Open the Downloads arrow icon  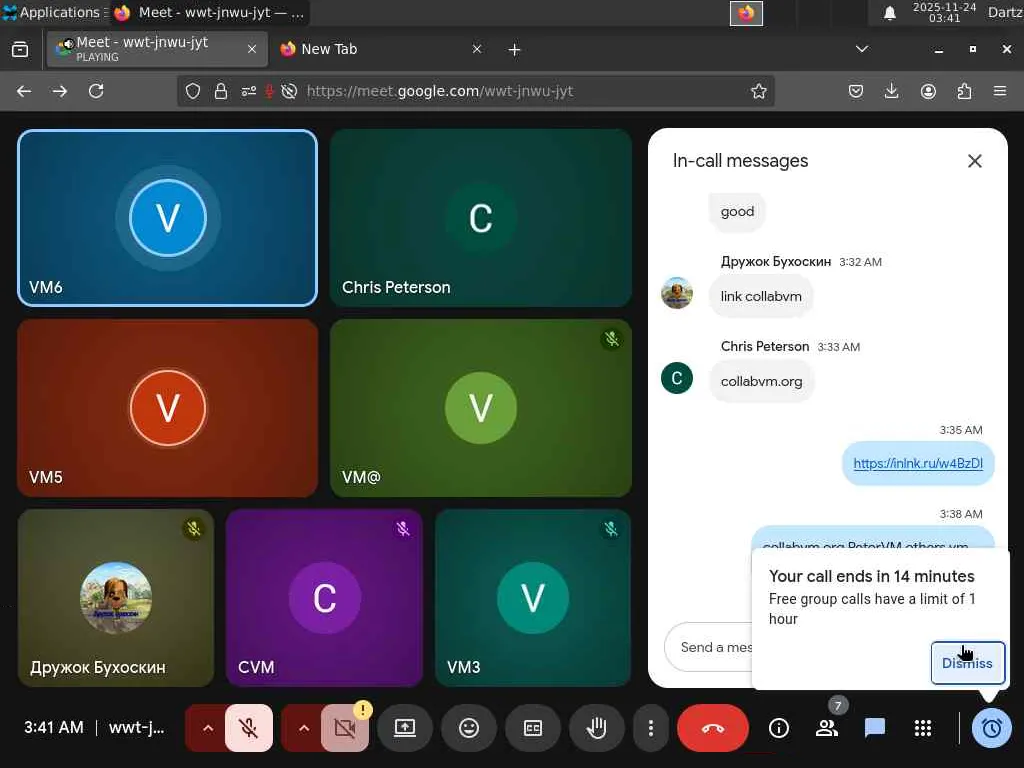(891, 91)
